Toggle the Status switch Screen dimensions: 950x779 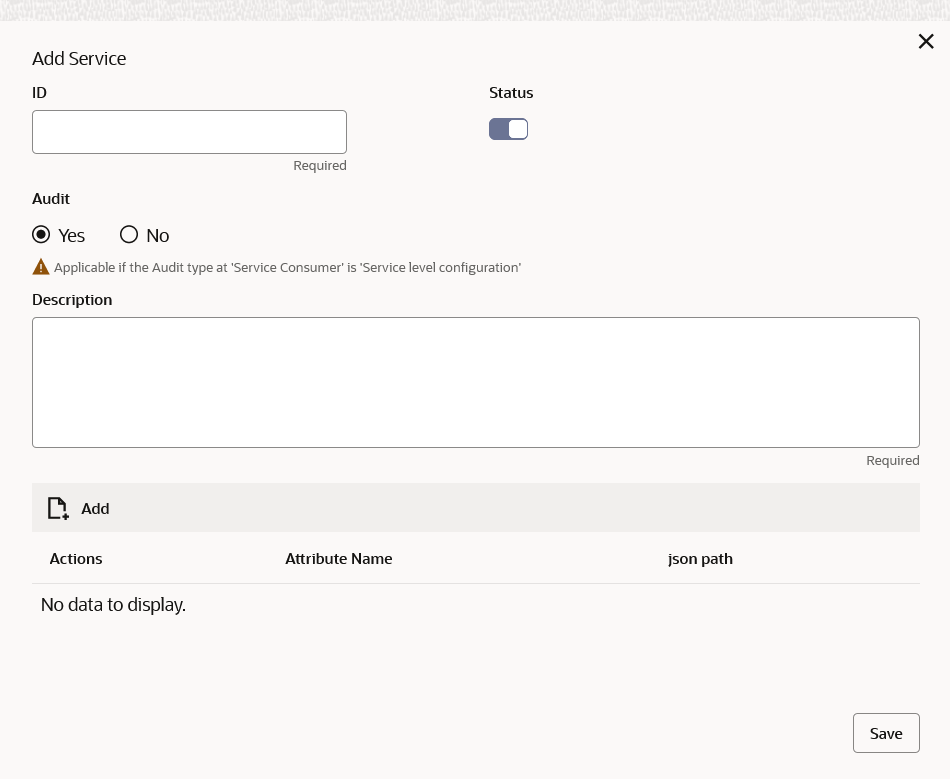coord(508,129)
